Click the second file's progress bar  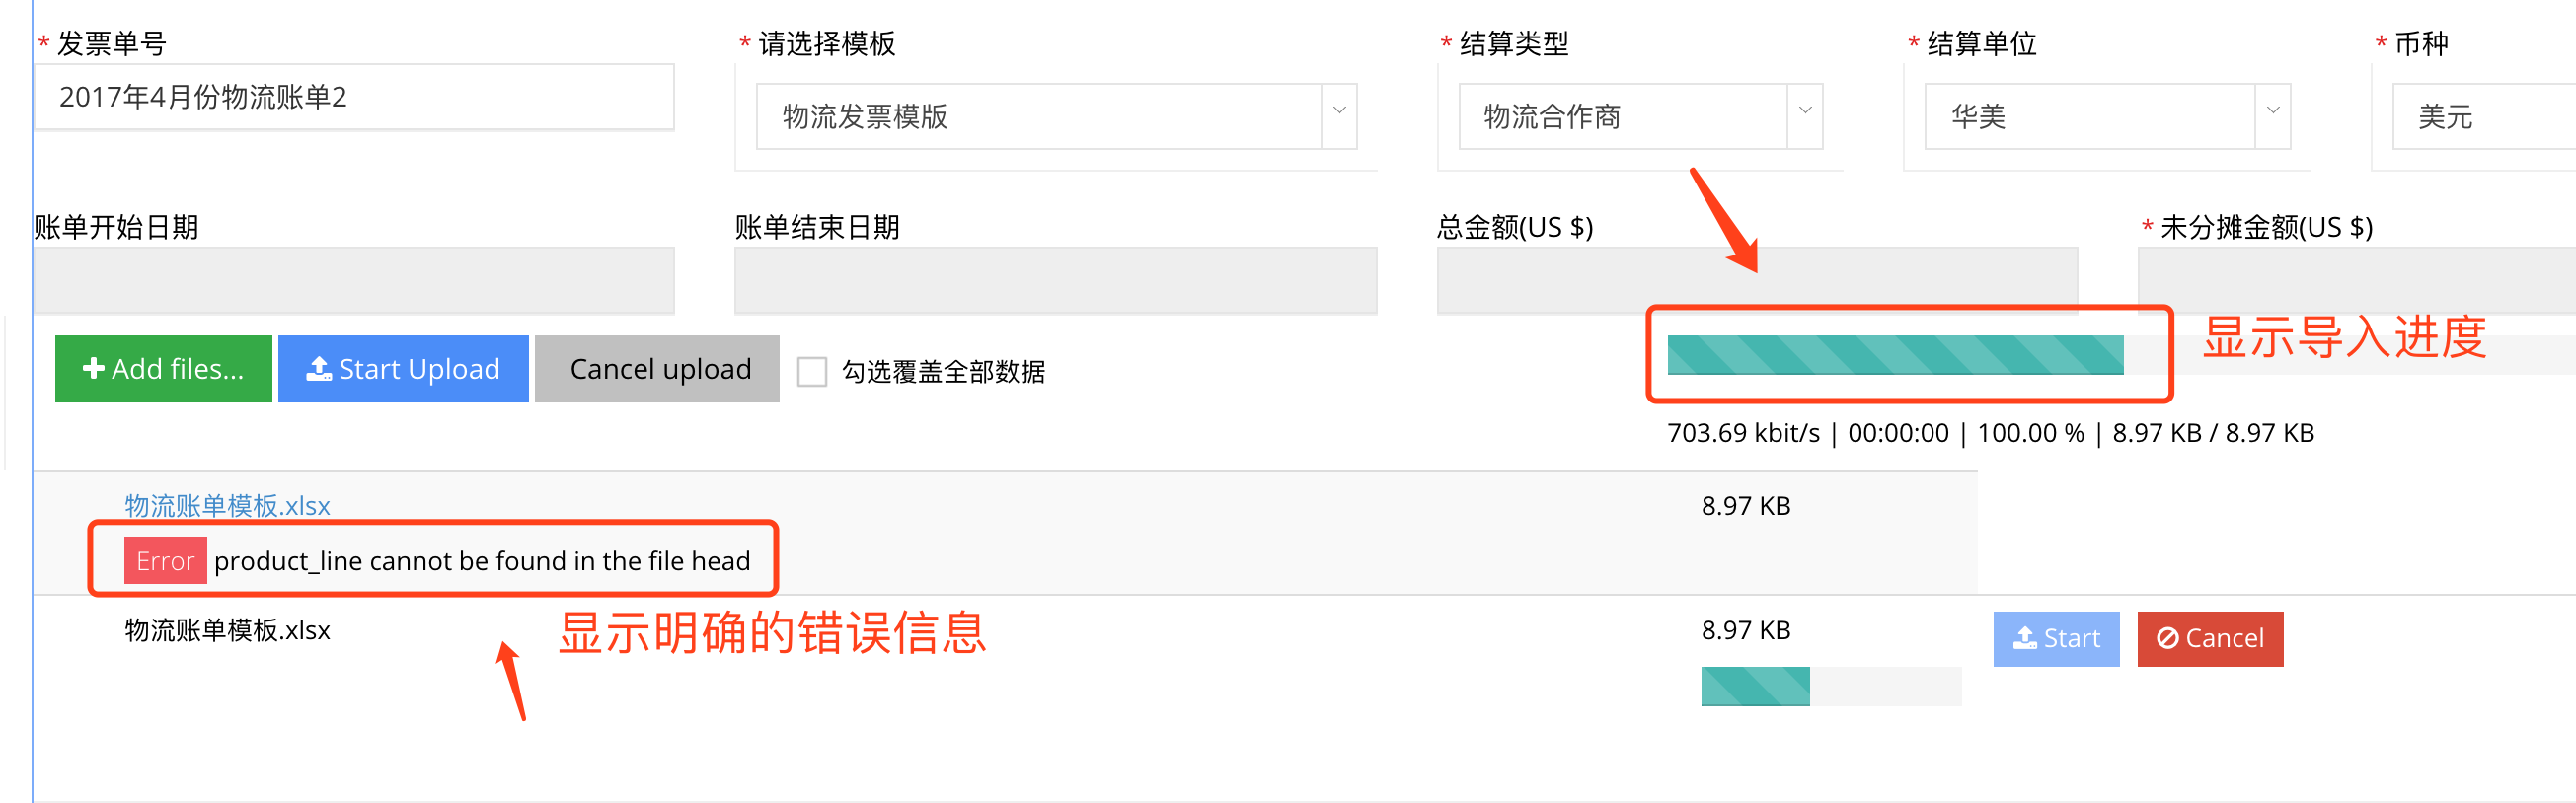[x=1830, y=686]
